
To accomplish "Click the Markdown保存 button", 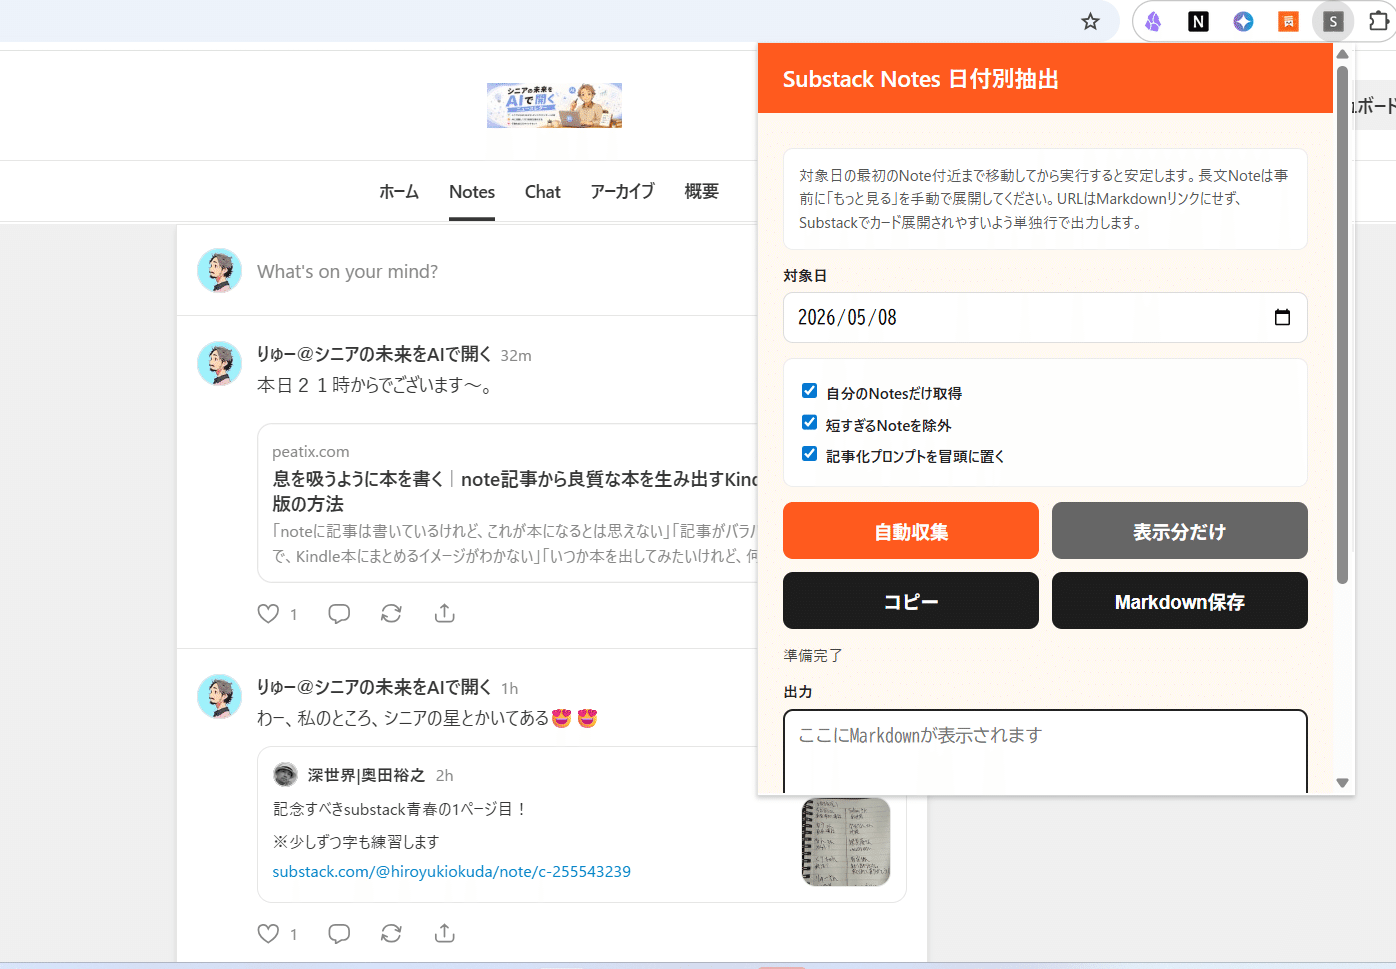I will point(1180,601).
